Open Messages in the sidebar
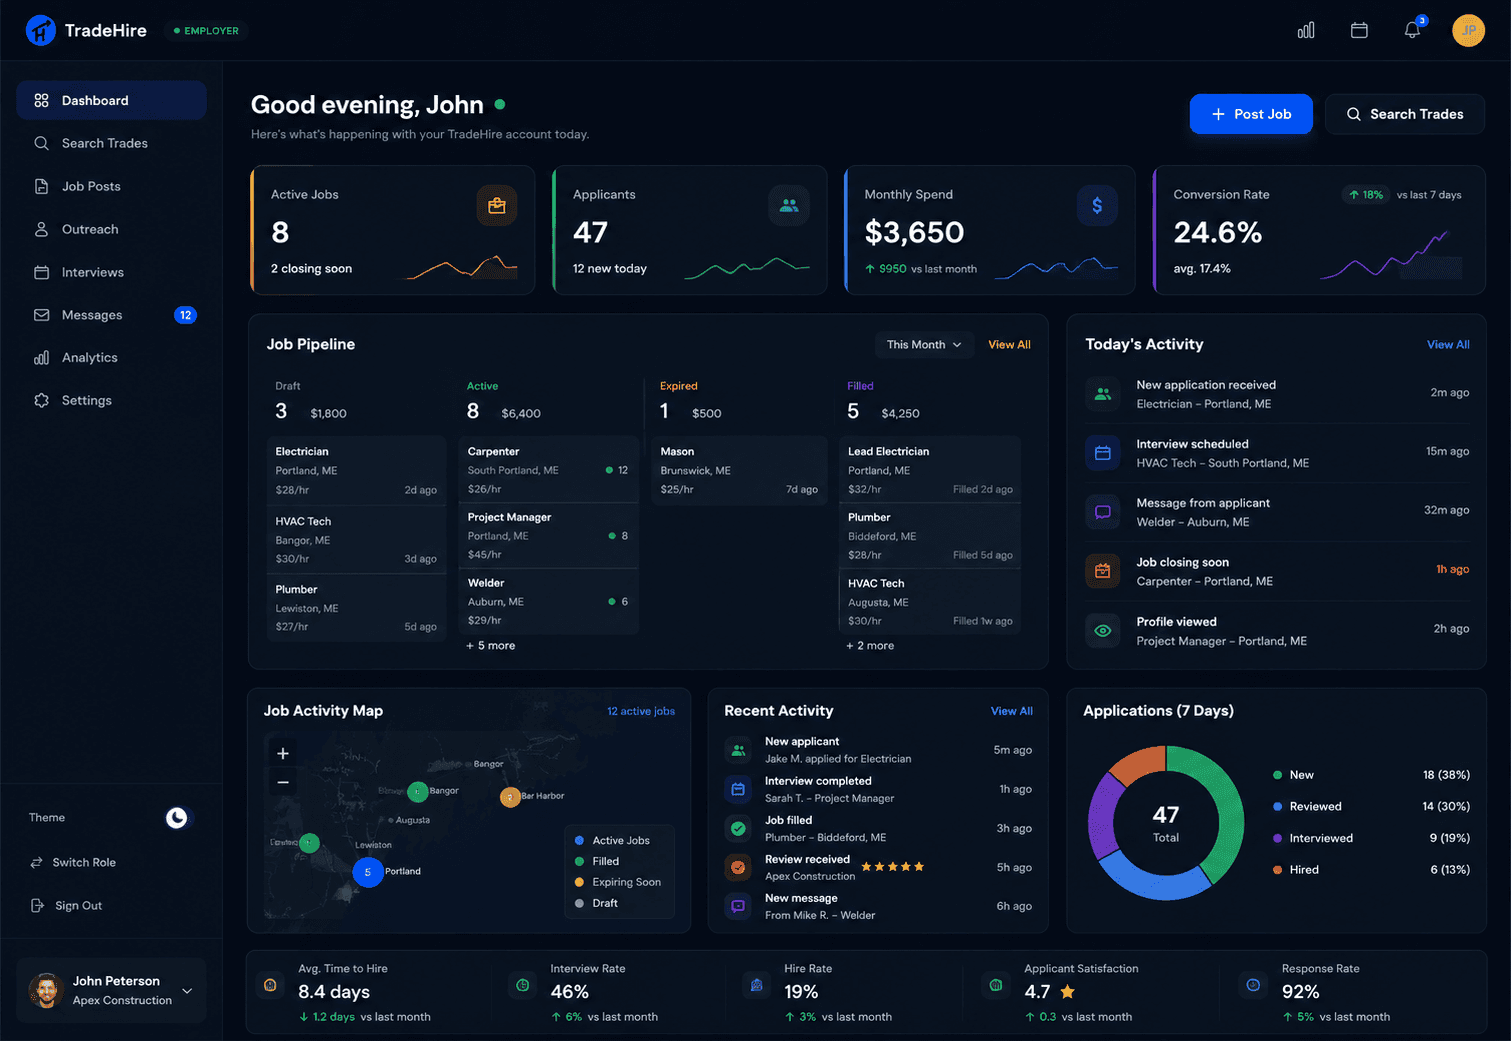 pyautogui.click(x=111, y=315)
